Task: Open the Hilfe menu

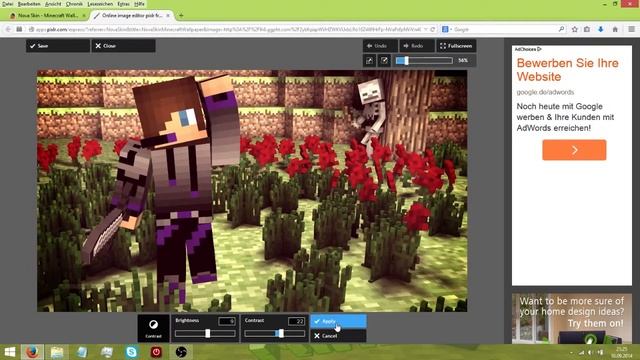Action: (139, 4)
